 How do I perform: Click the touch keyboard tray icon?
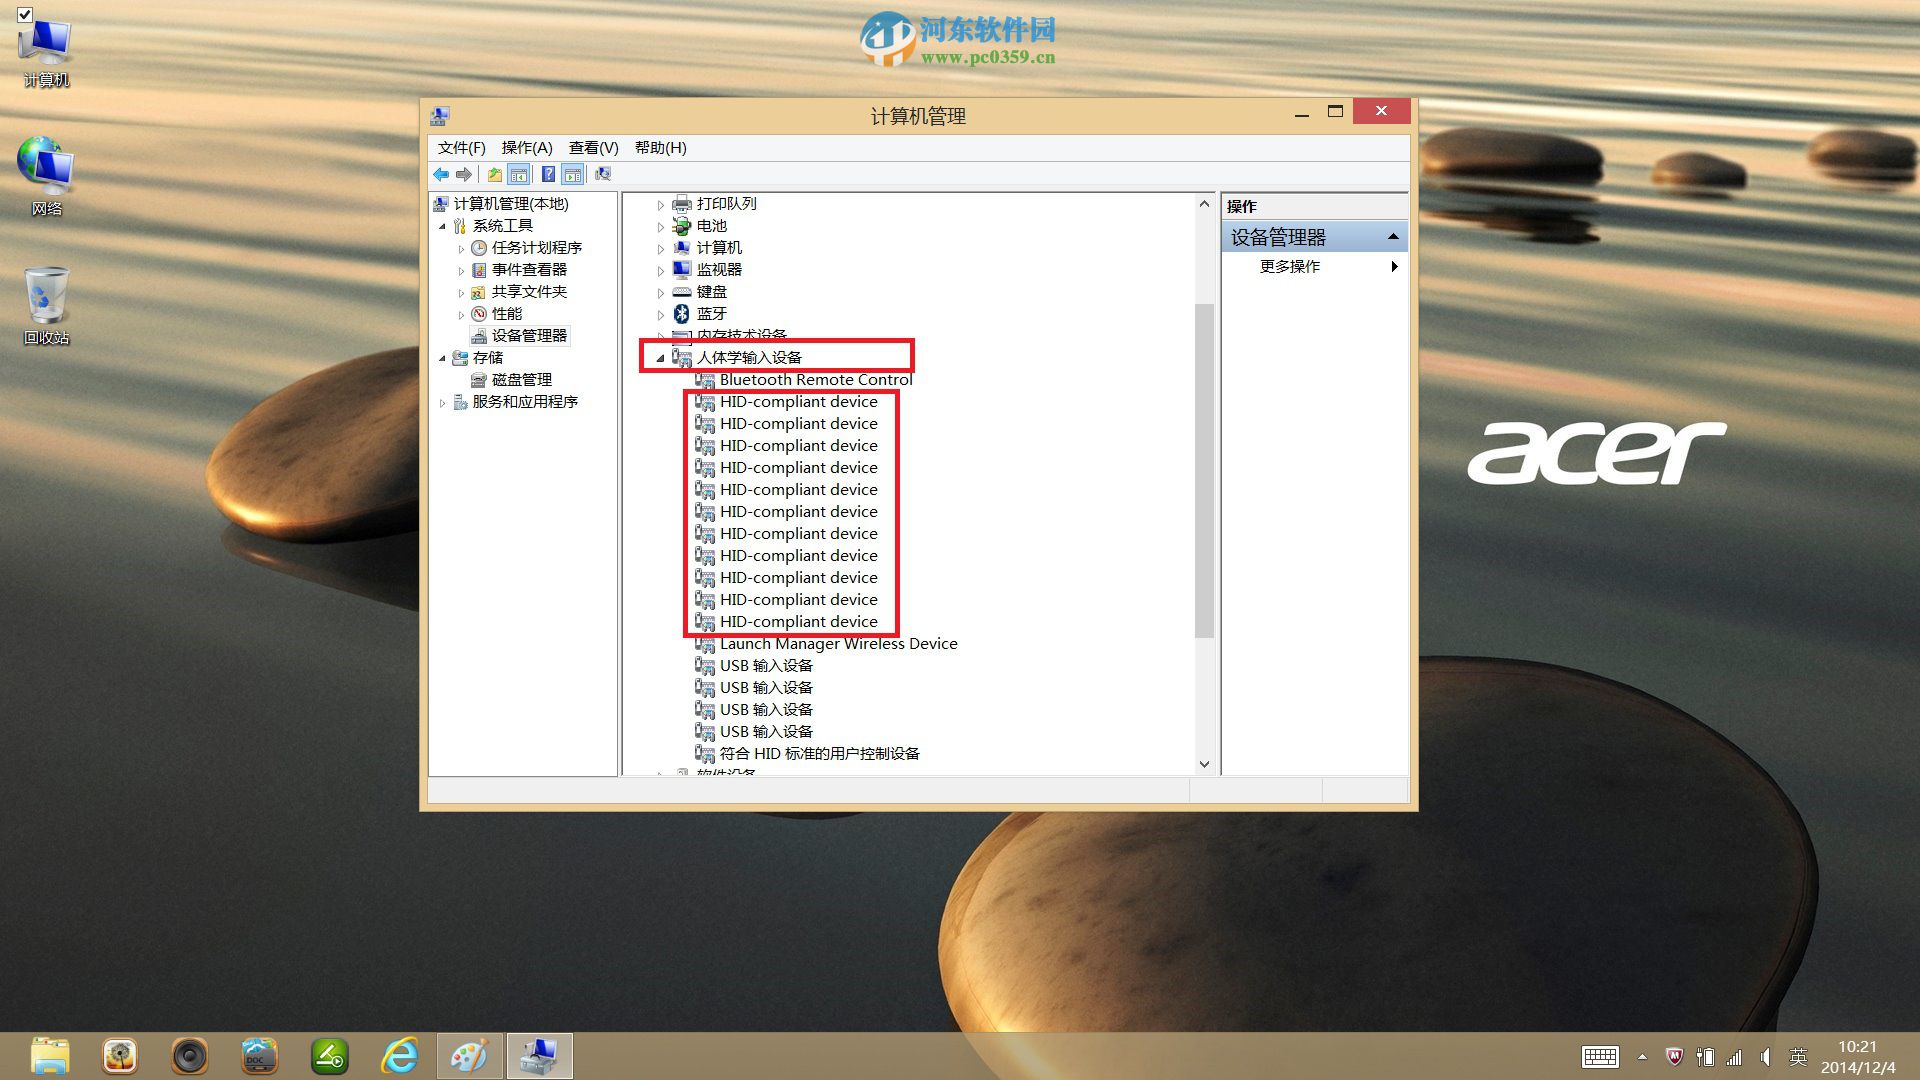tap(1600, 1057)
